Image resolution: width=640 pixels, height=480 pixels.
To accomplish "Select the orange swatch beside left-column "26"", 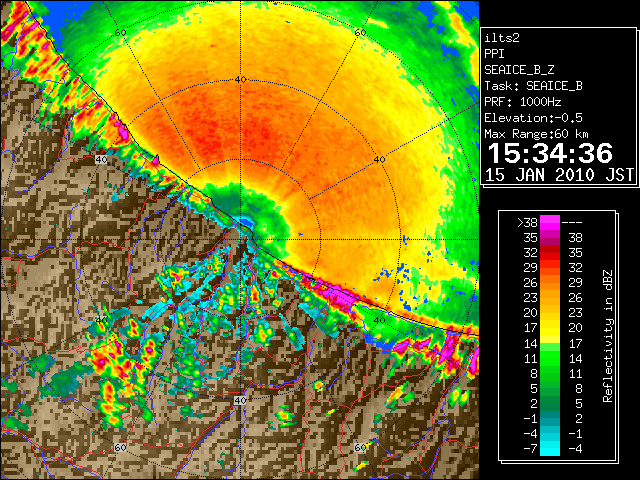I will (550, 282).
